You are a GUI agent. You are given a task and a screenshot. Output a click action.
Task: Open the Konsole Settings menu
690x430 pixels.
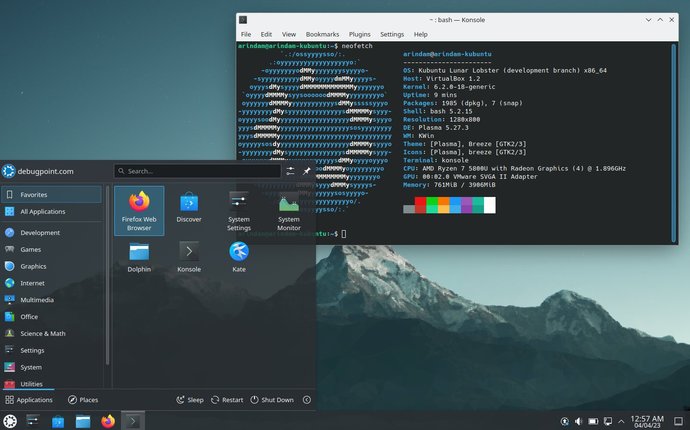[392, 34]
